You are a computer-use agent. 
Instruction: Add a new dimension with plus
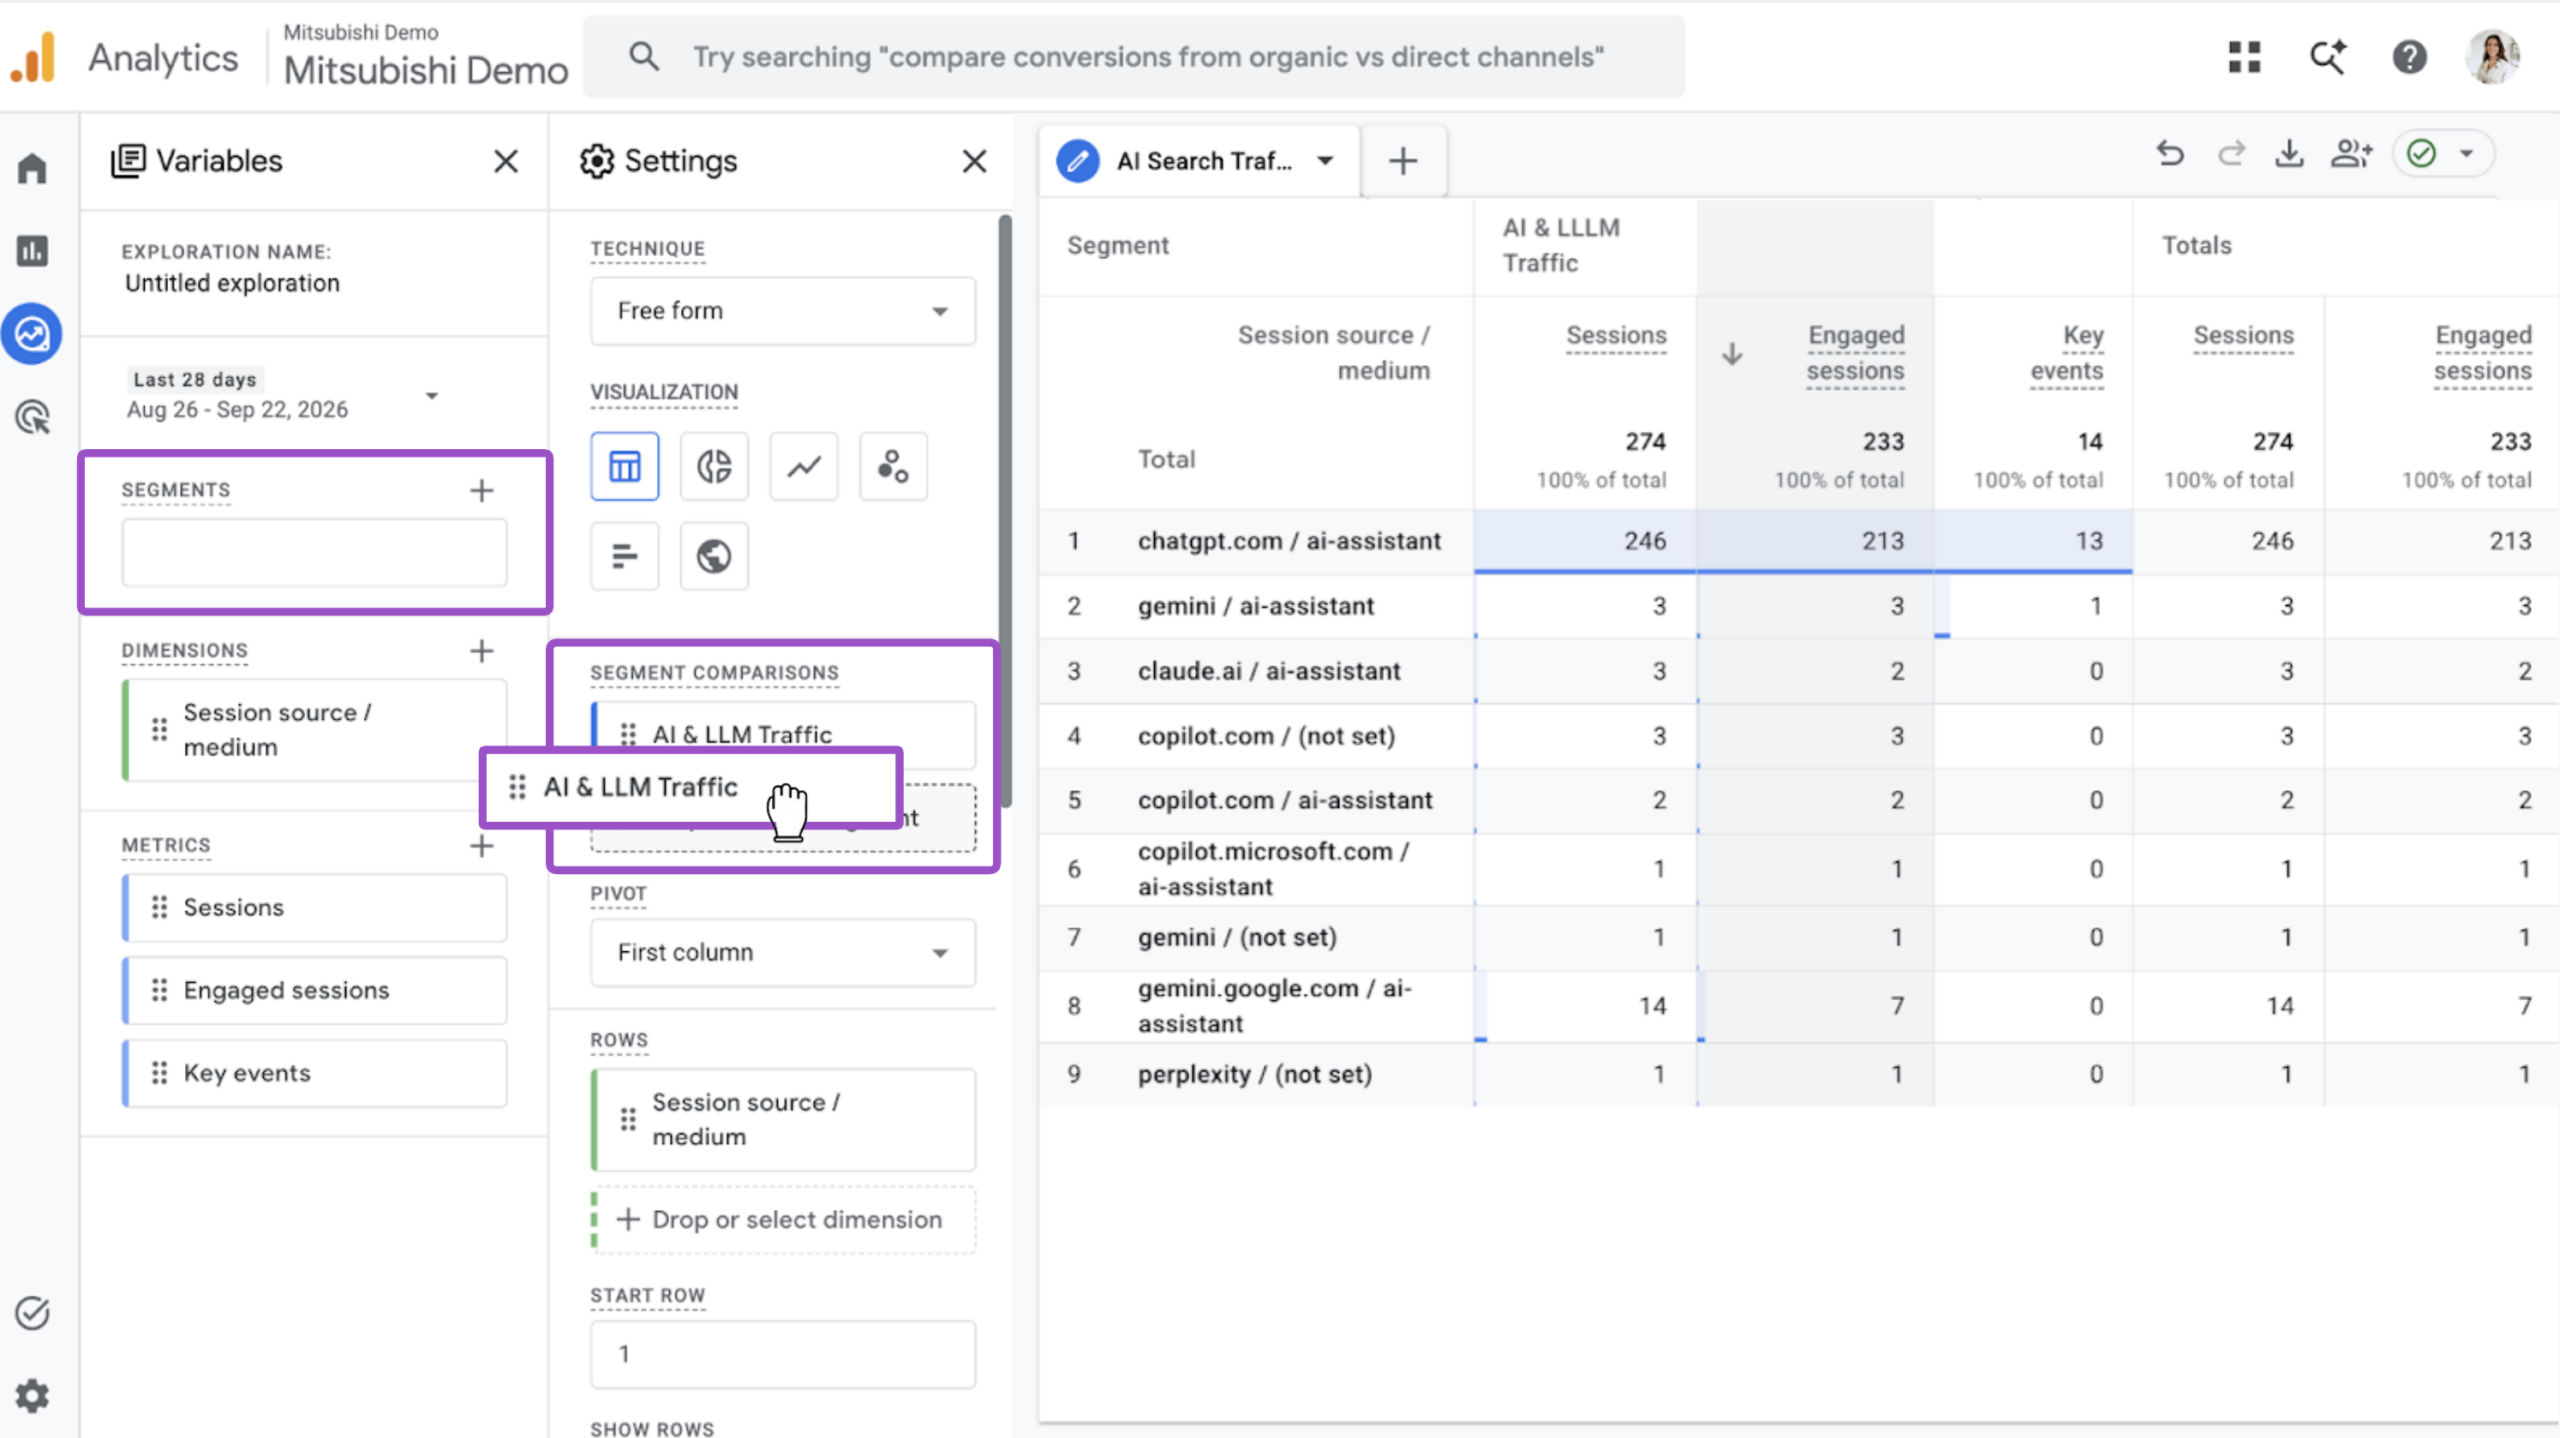click(x=482, y=651)
